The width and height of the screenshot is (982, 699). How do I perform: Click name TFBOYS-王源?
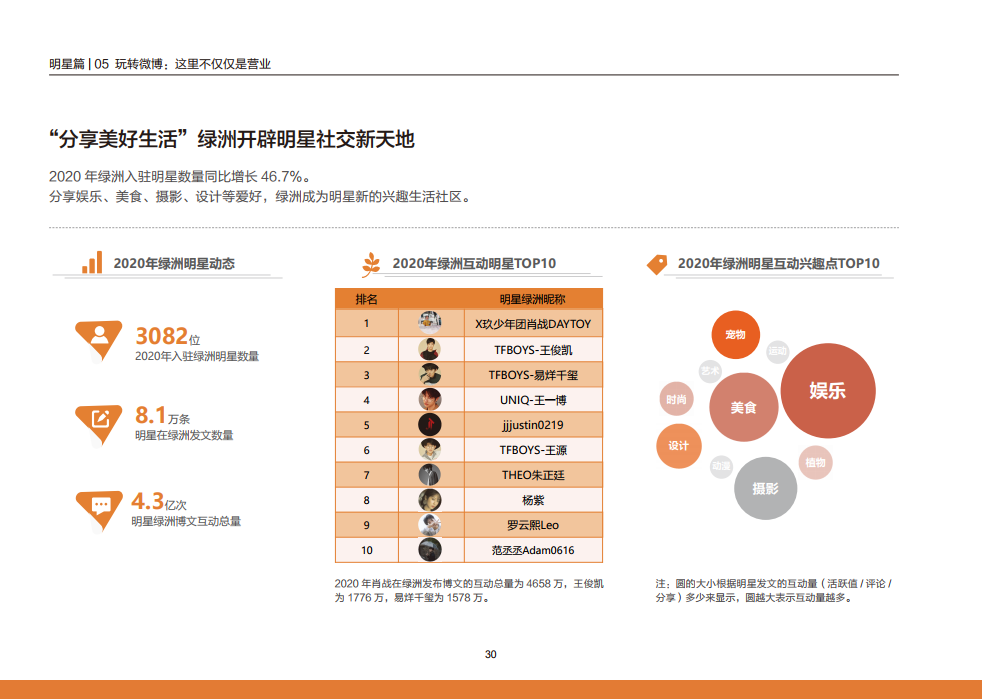click(533, 450)
